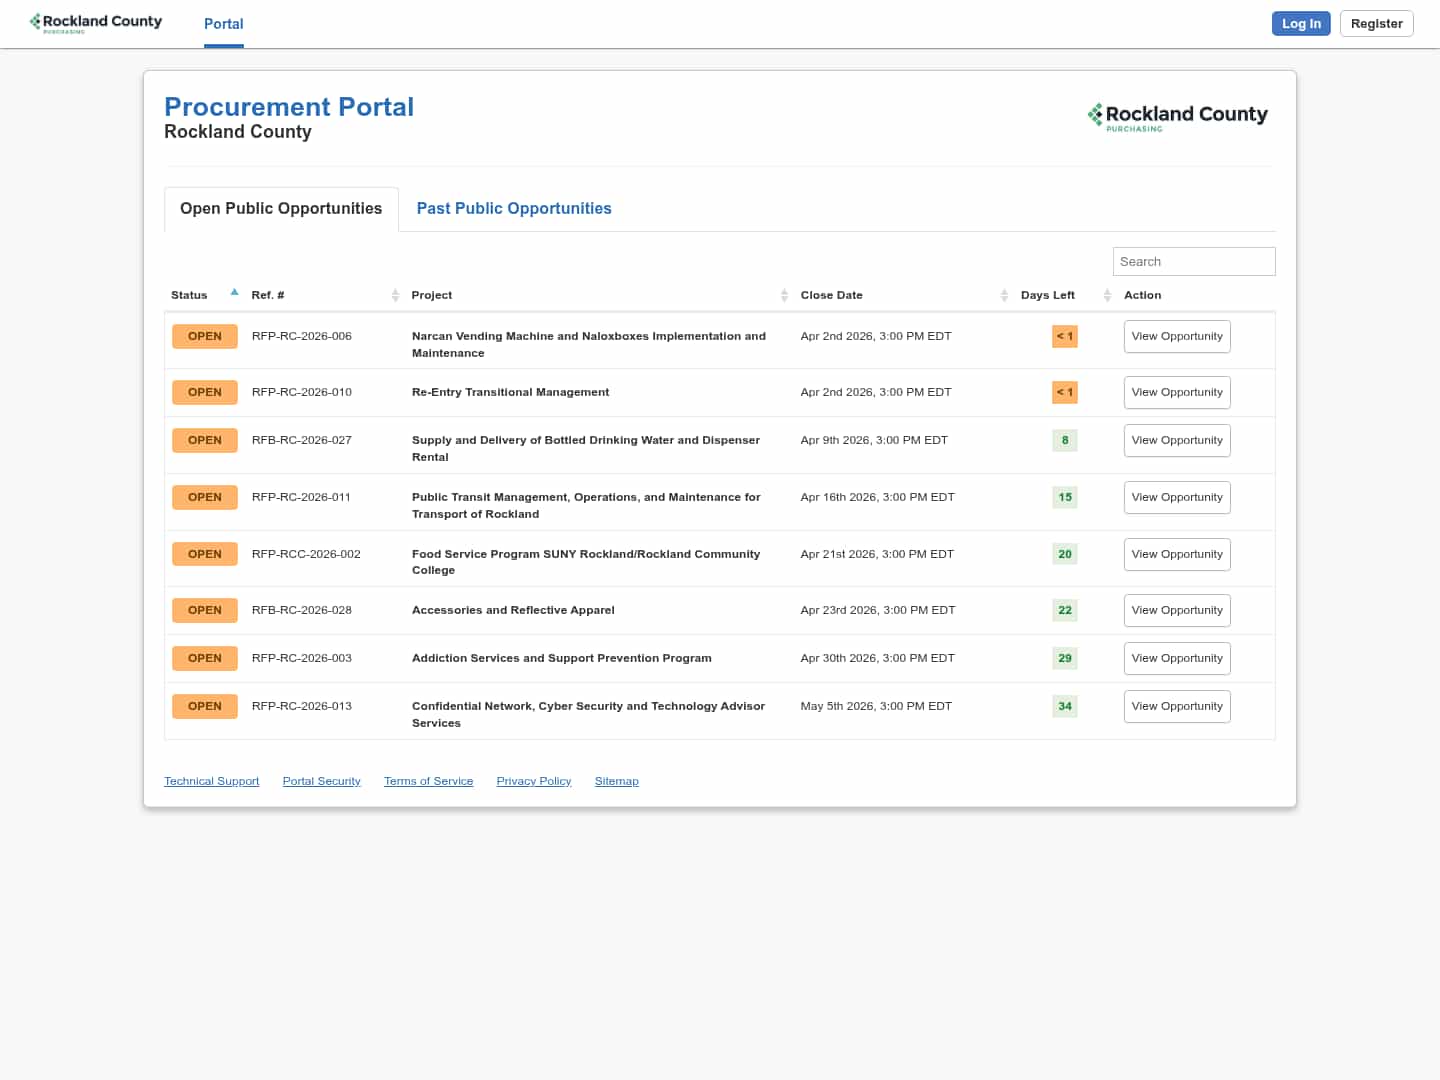Open the Sitemap footer link
The height and width of the screenshot is (1080, 1440).
616,781
